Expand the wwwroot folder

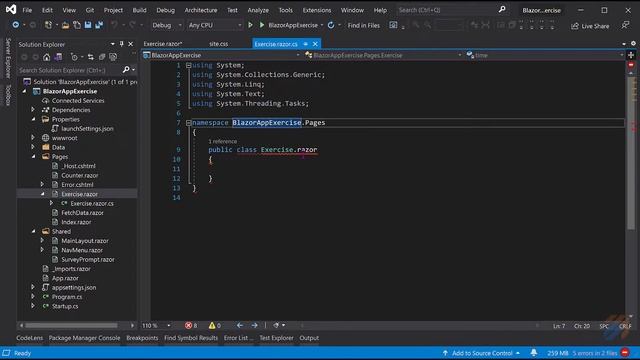click(x=33, y=138)
